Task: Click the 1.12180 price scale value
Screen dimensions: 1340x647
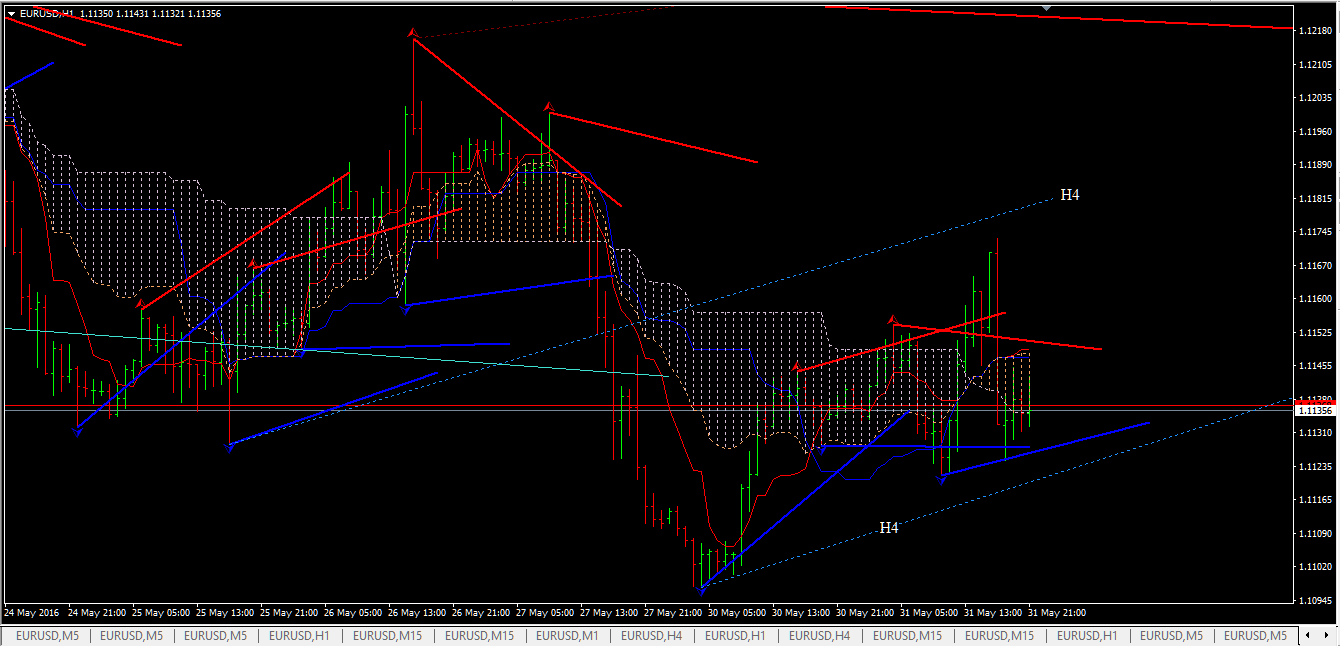Action: tap(1314, 31)
